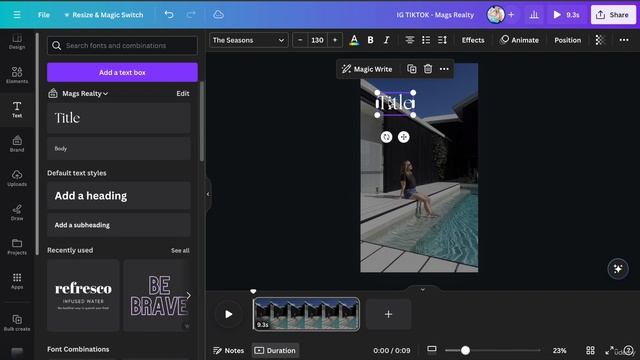Click the move handle below Title
Image resolution: width=640 pixels, height=360 pixels.
click(404, 137)
